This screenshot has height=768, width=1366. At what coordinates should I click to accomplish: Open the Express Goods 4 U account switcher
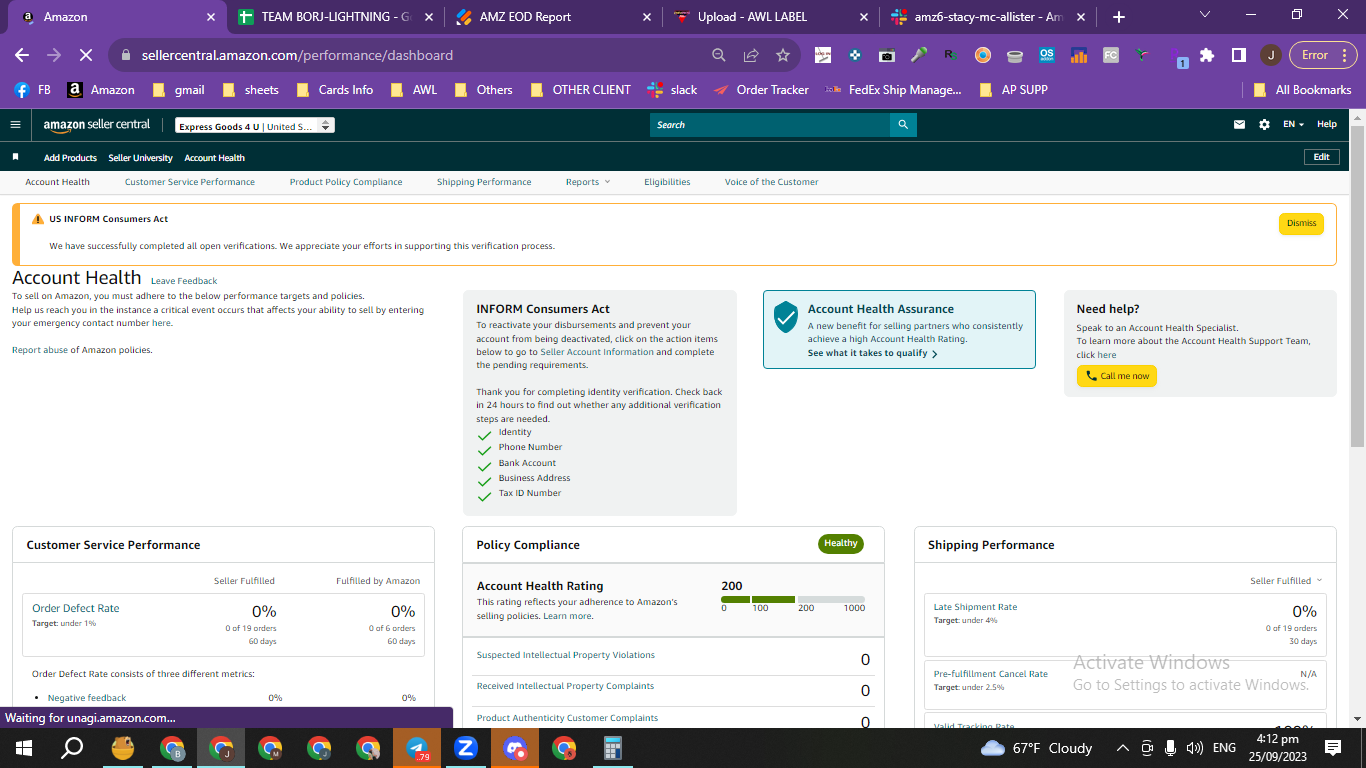coord(255,126)
